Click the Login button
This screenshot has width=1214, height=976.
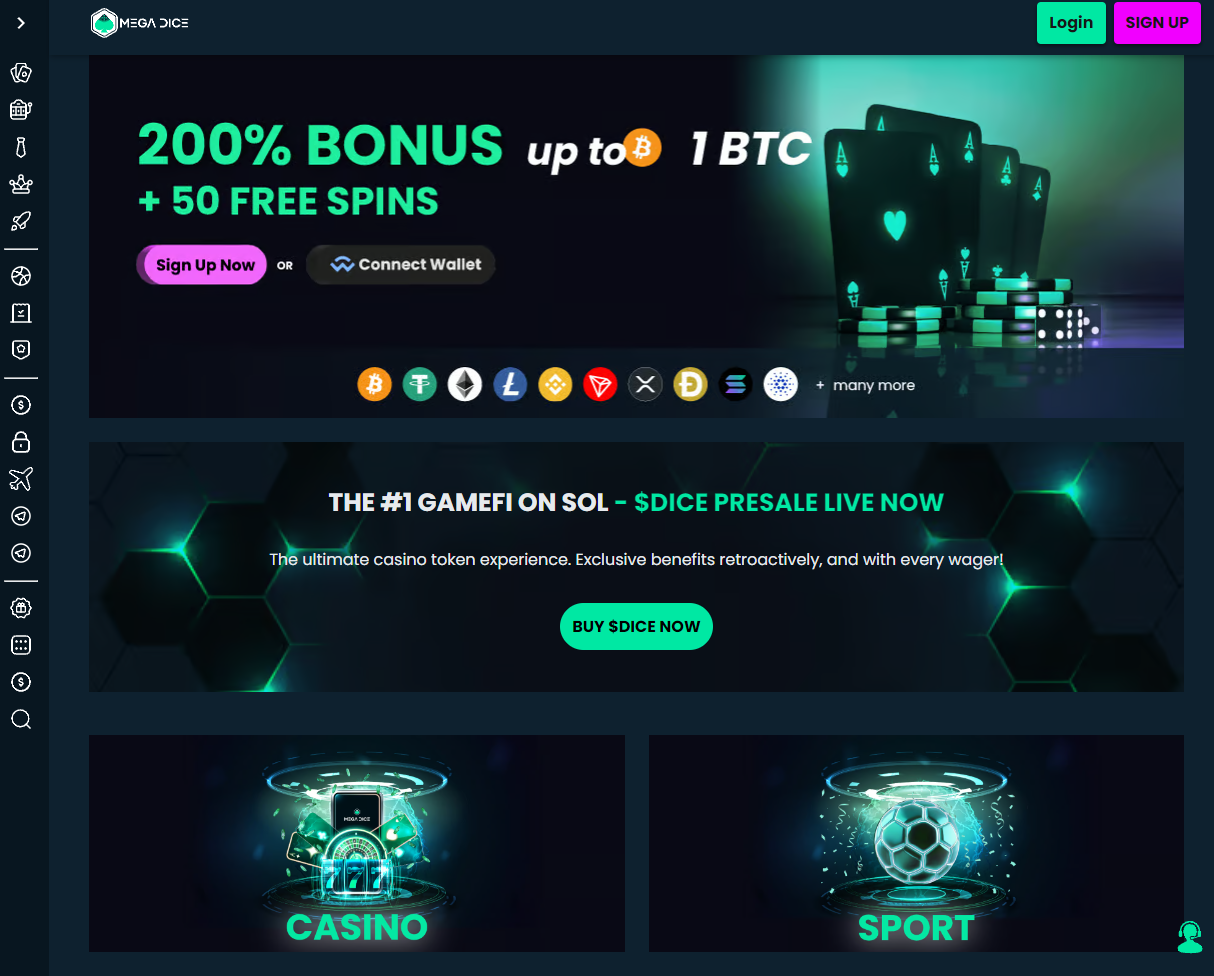[1071, 23]
